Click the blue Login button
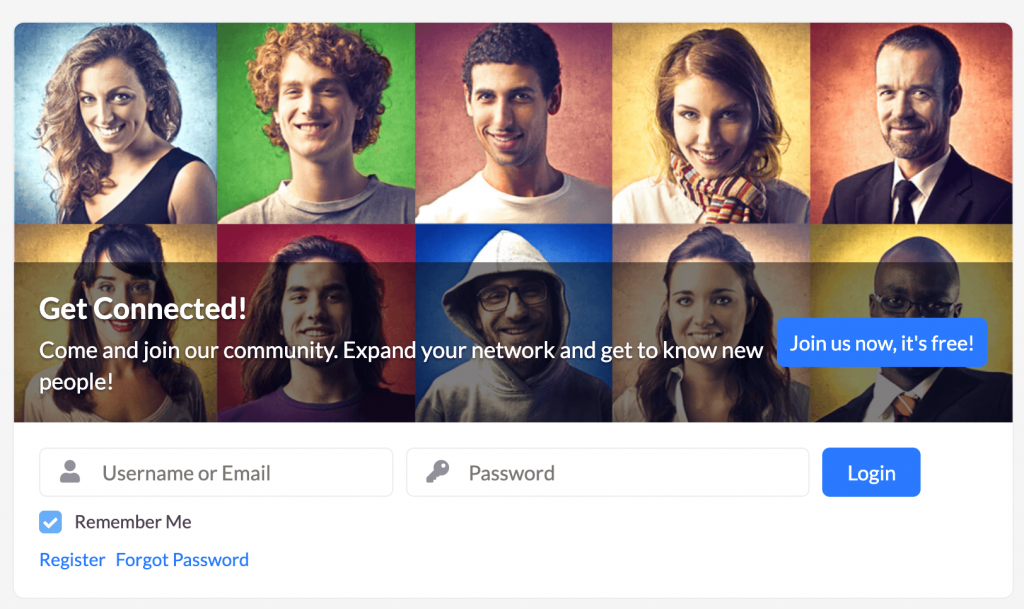Viewport: 1024px width, 609px height. point(871,472)
